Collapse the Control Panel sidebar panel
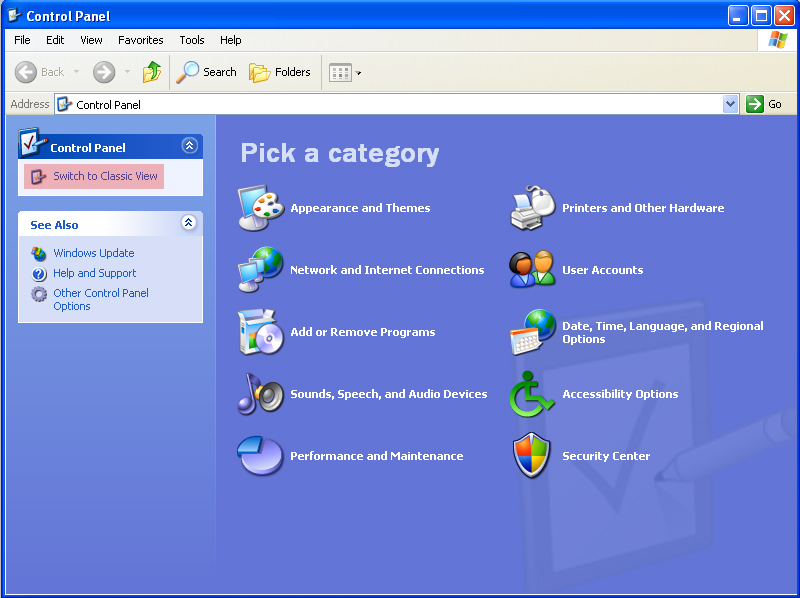Image resolution: width=800 pixels, height=598 pixels. (189, 145)
